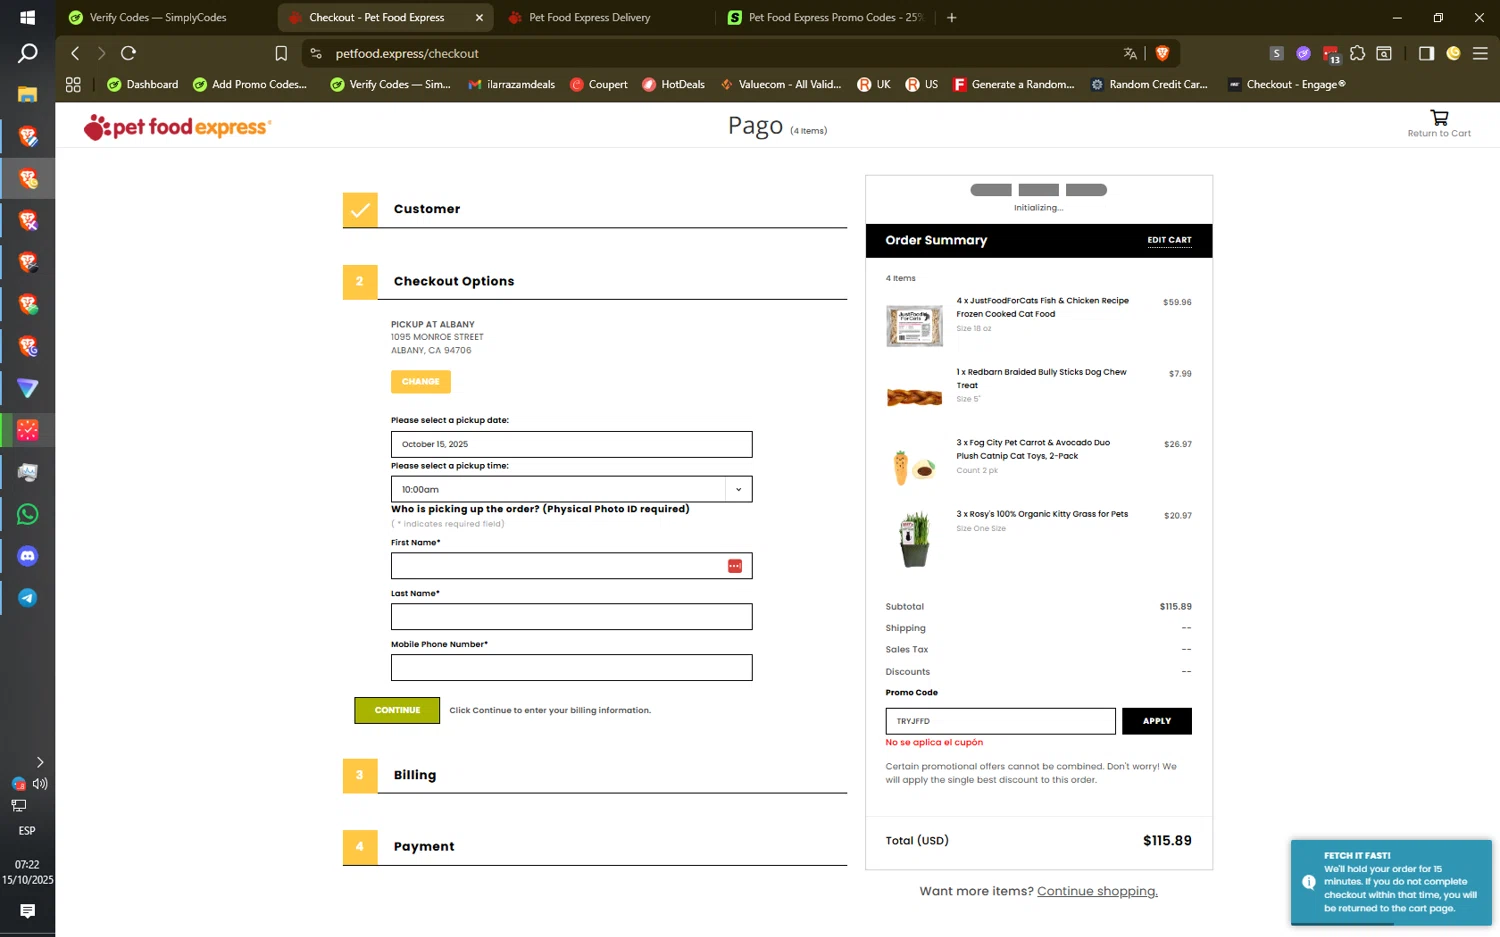Viewport: 1500px width, 937px height.
Task: Click the info icon in Fetch It Fast notice
Action: coord(1308,882)
